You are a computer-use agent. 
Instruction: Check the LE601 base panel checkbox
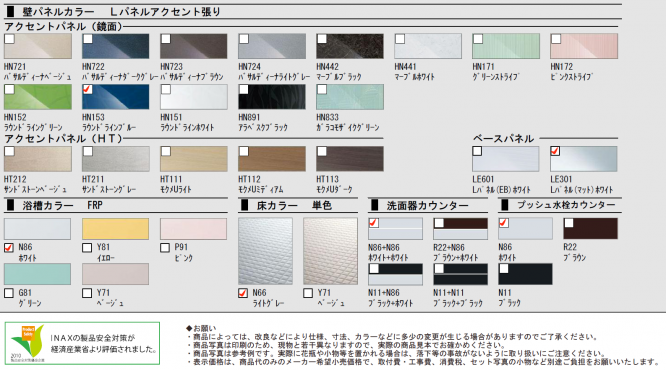coord(477,151)
